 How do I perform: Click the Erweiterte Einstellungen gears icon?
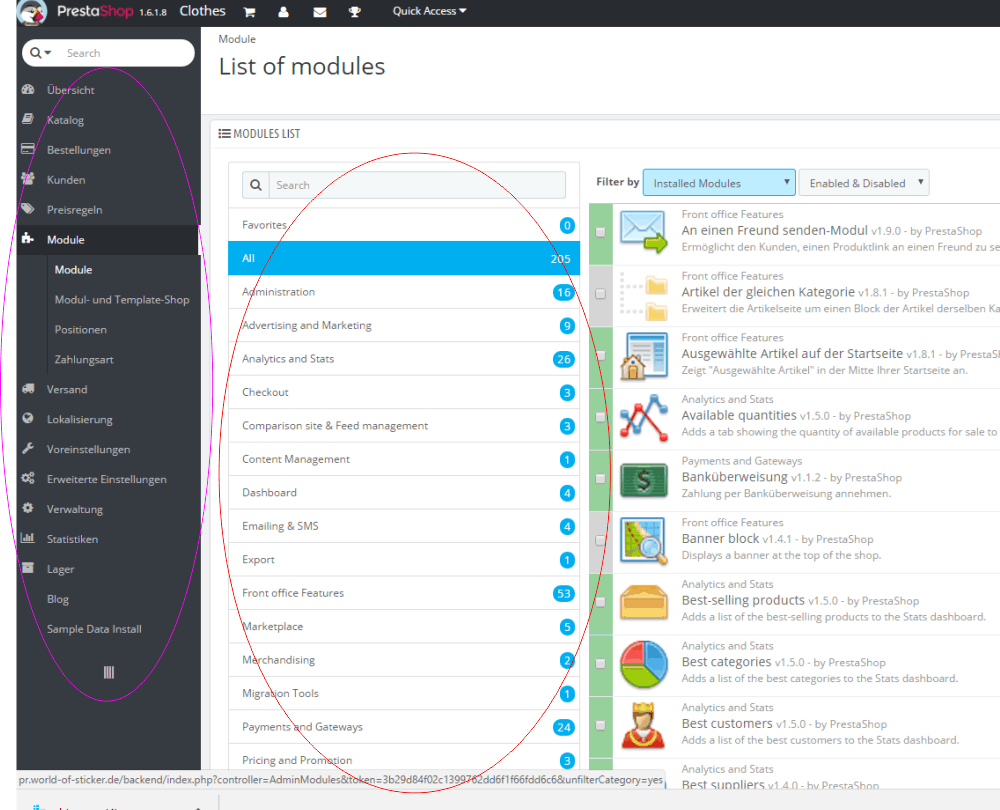point(28,478)
